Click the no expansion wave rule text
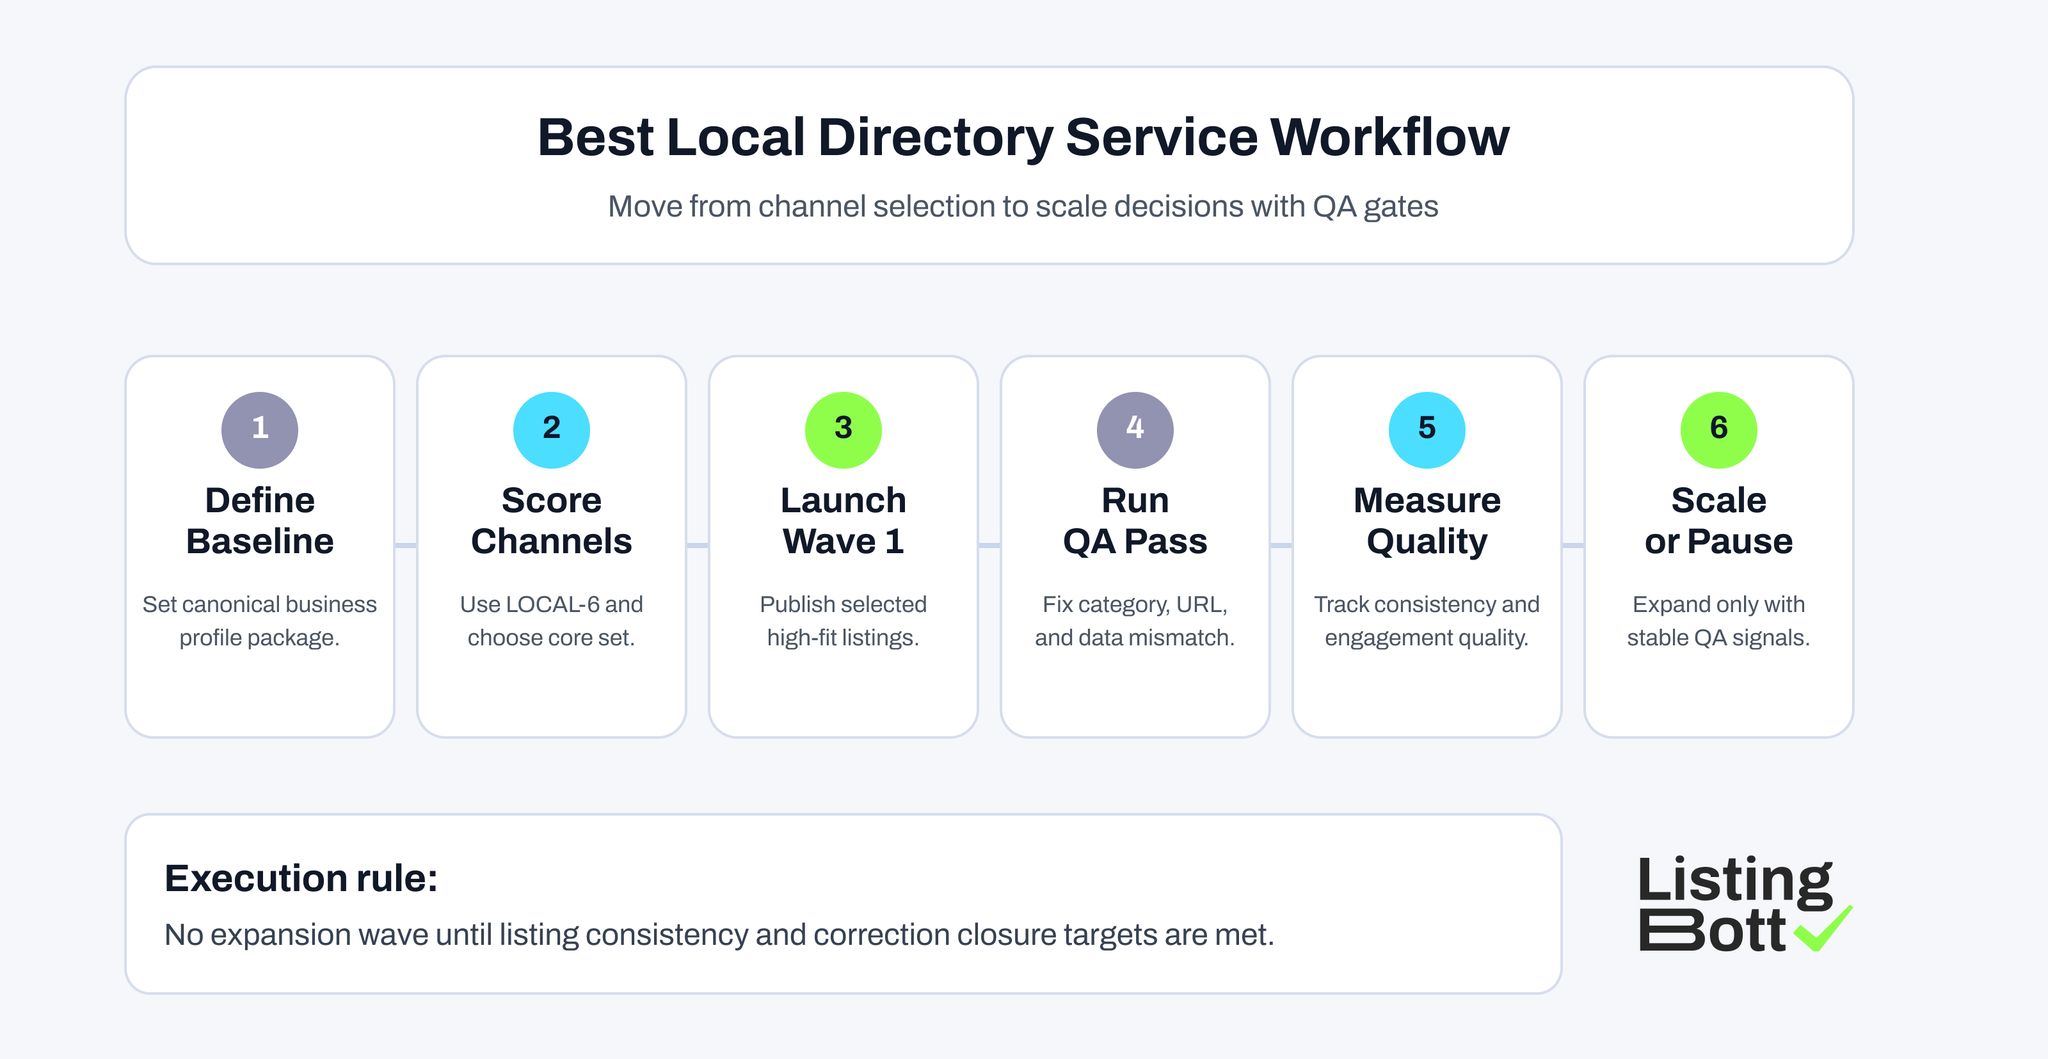 coord(720,935)
